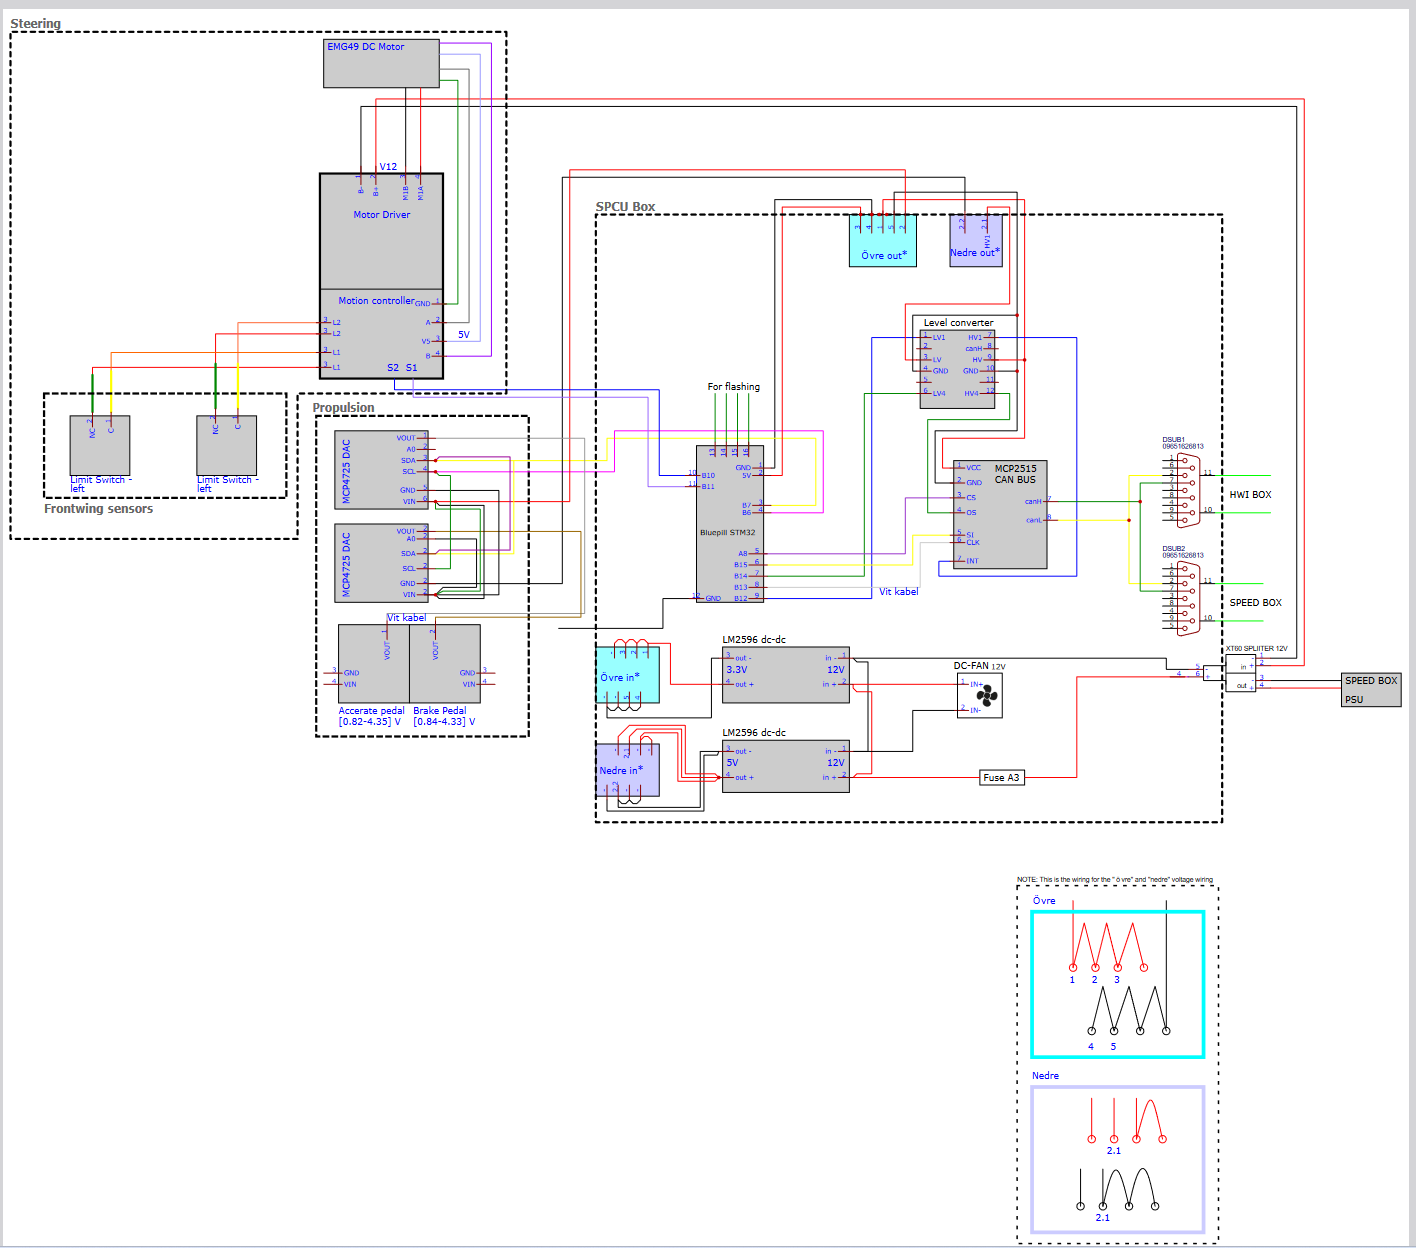Click the Vit kabel label above pedals

pyautogui.click(x=406, y=618)
